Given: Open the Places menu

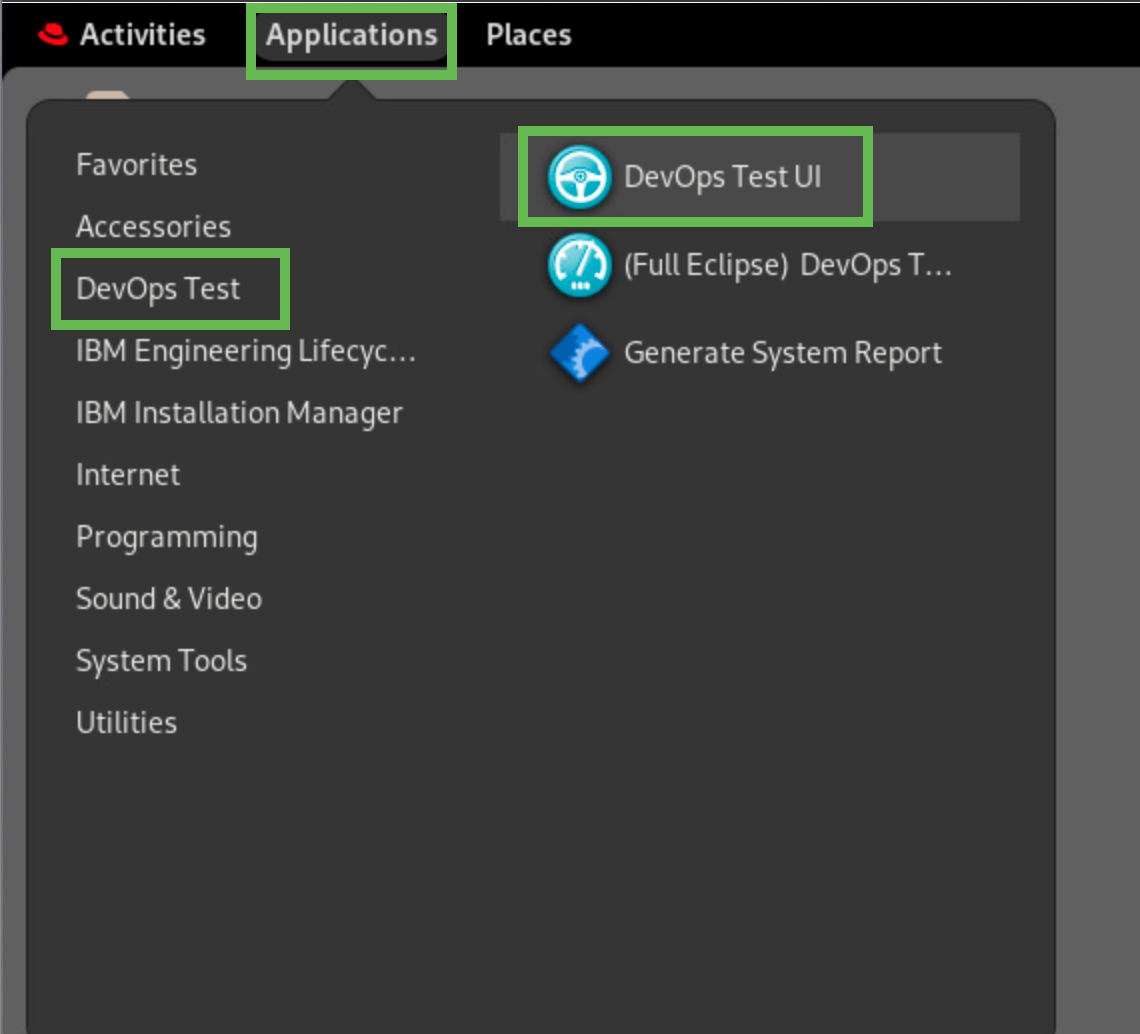Looking at the screenshot, I should coord(528,35).
